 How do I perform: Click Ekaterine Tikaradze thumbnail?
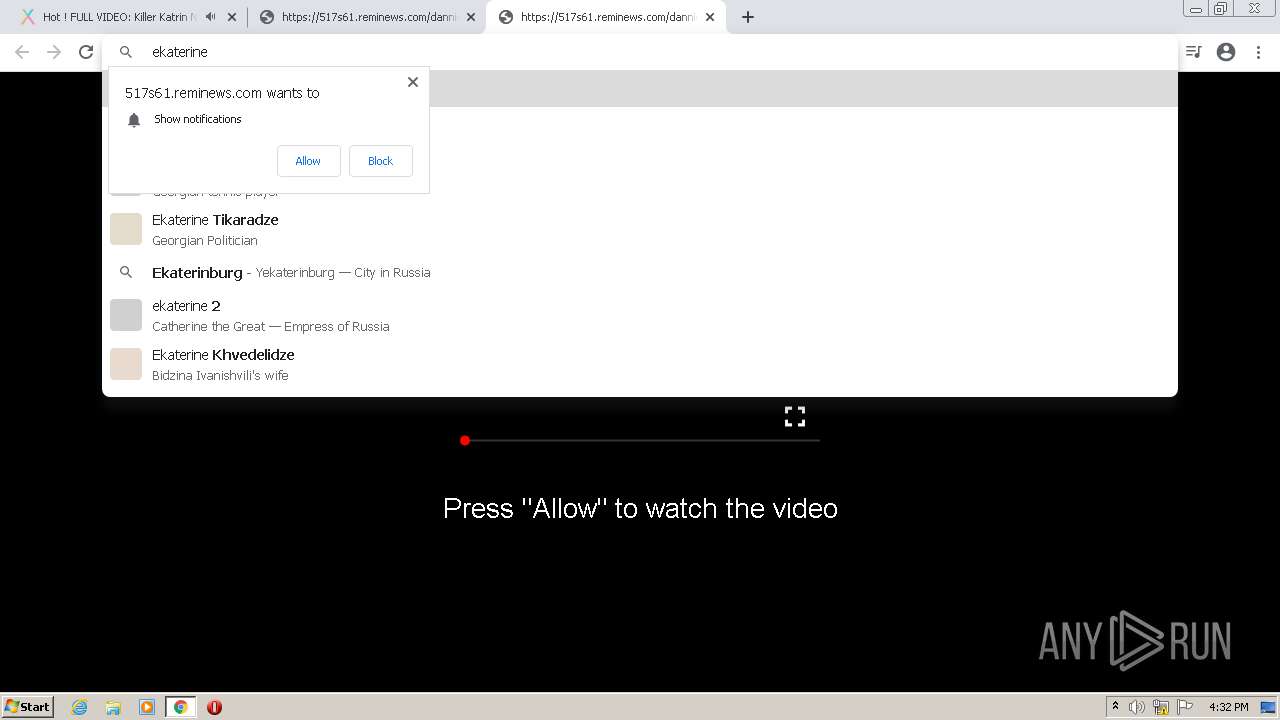point(126,229)
